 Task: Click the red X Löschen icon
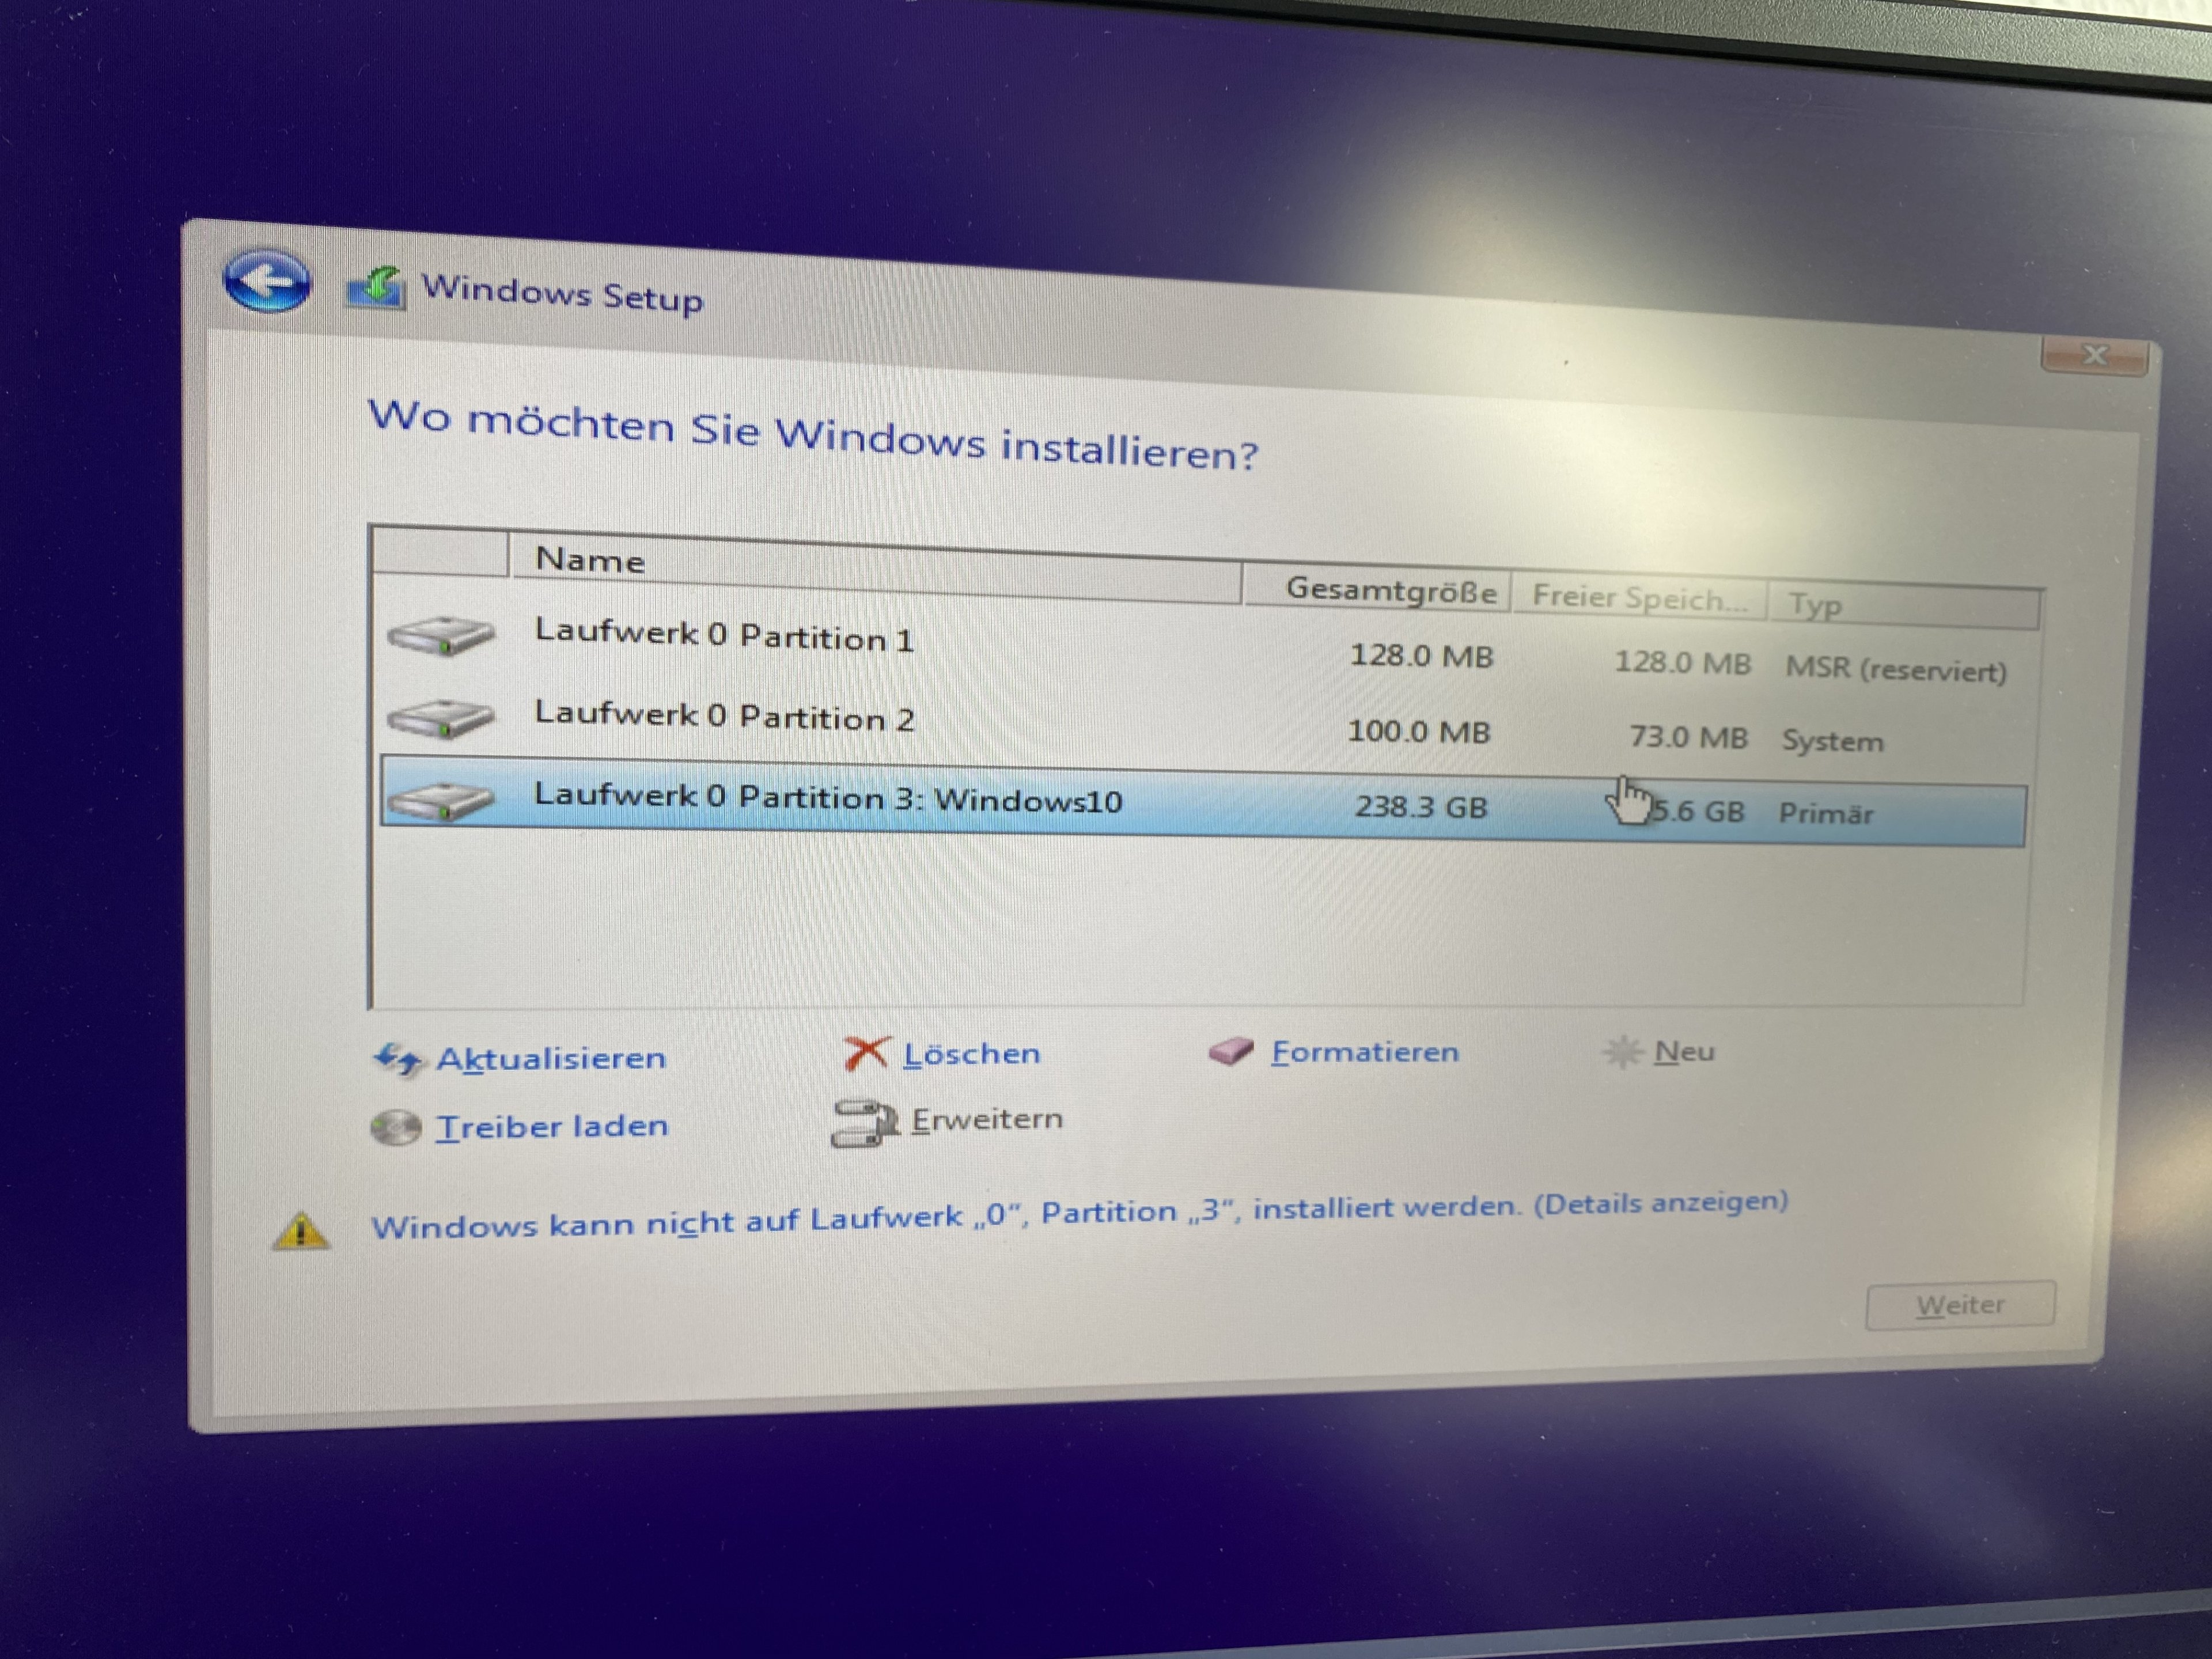tap(866, 1053)
